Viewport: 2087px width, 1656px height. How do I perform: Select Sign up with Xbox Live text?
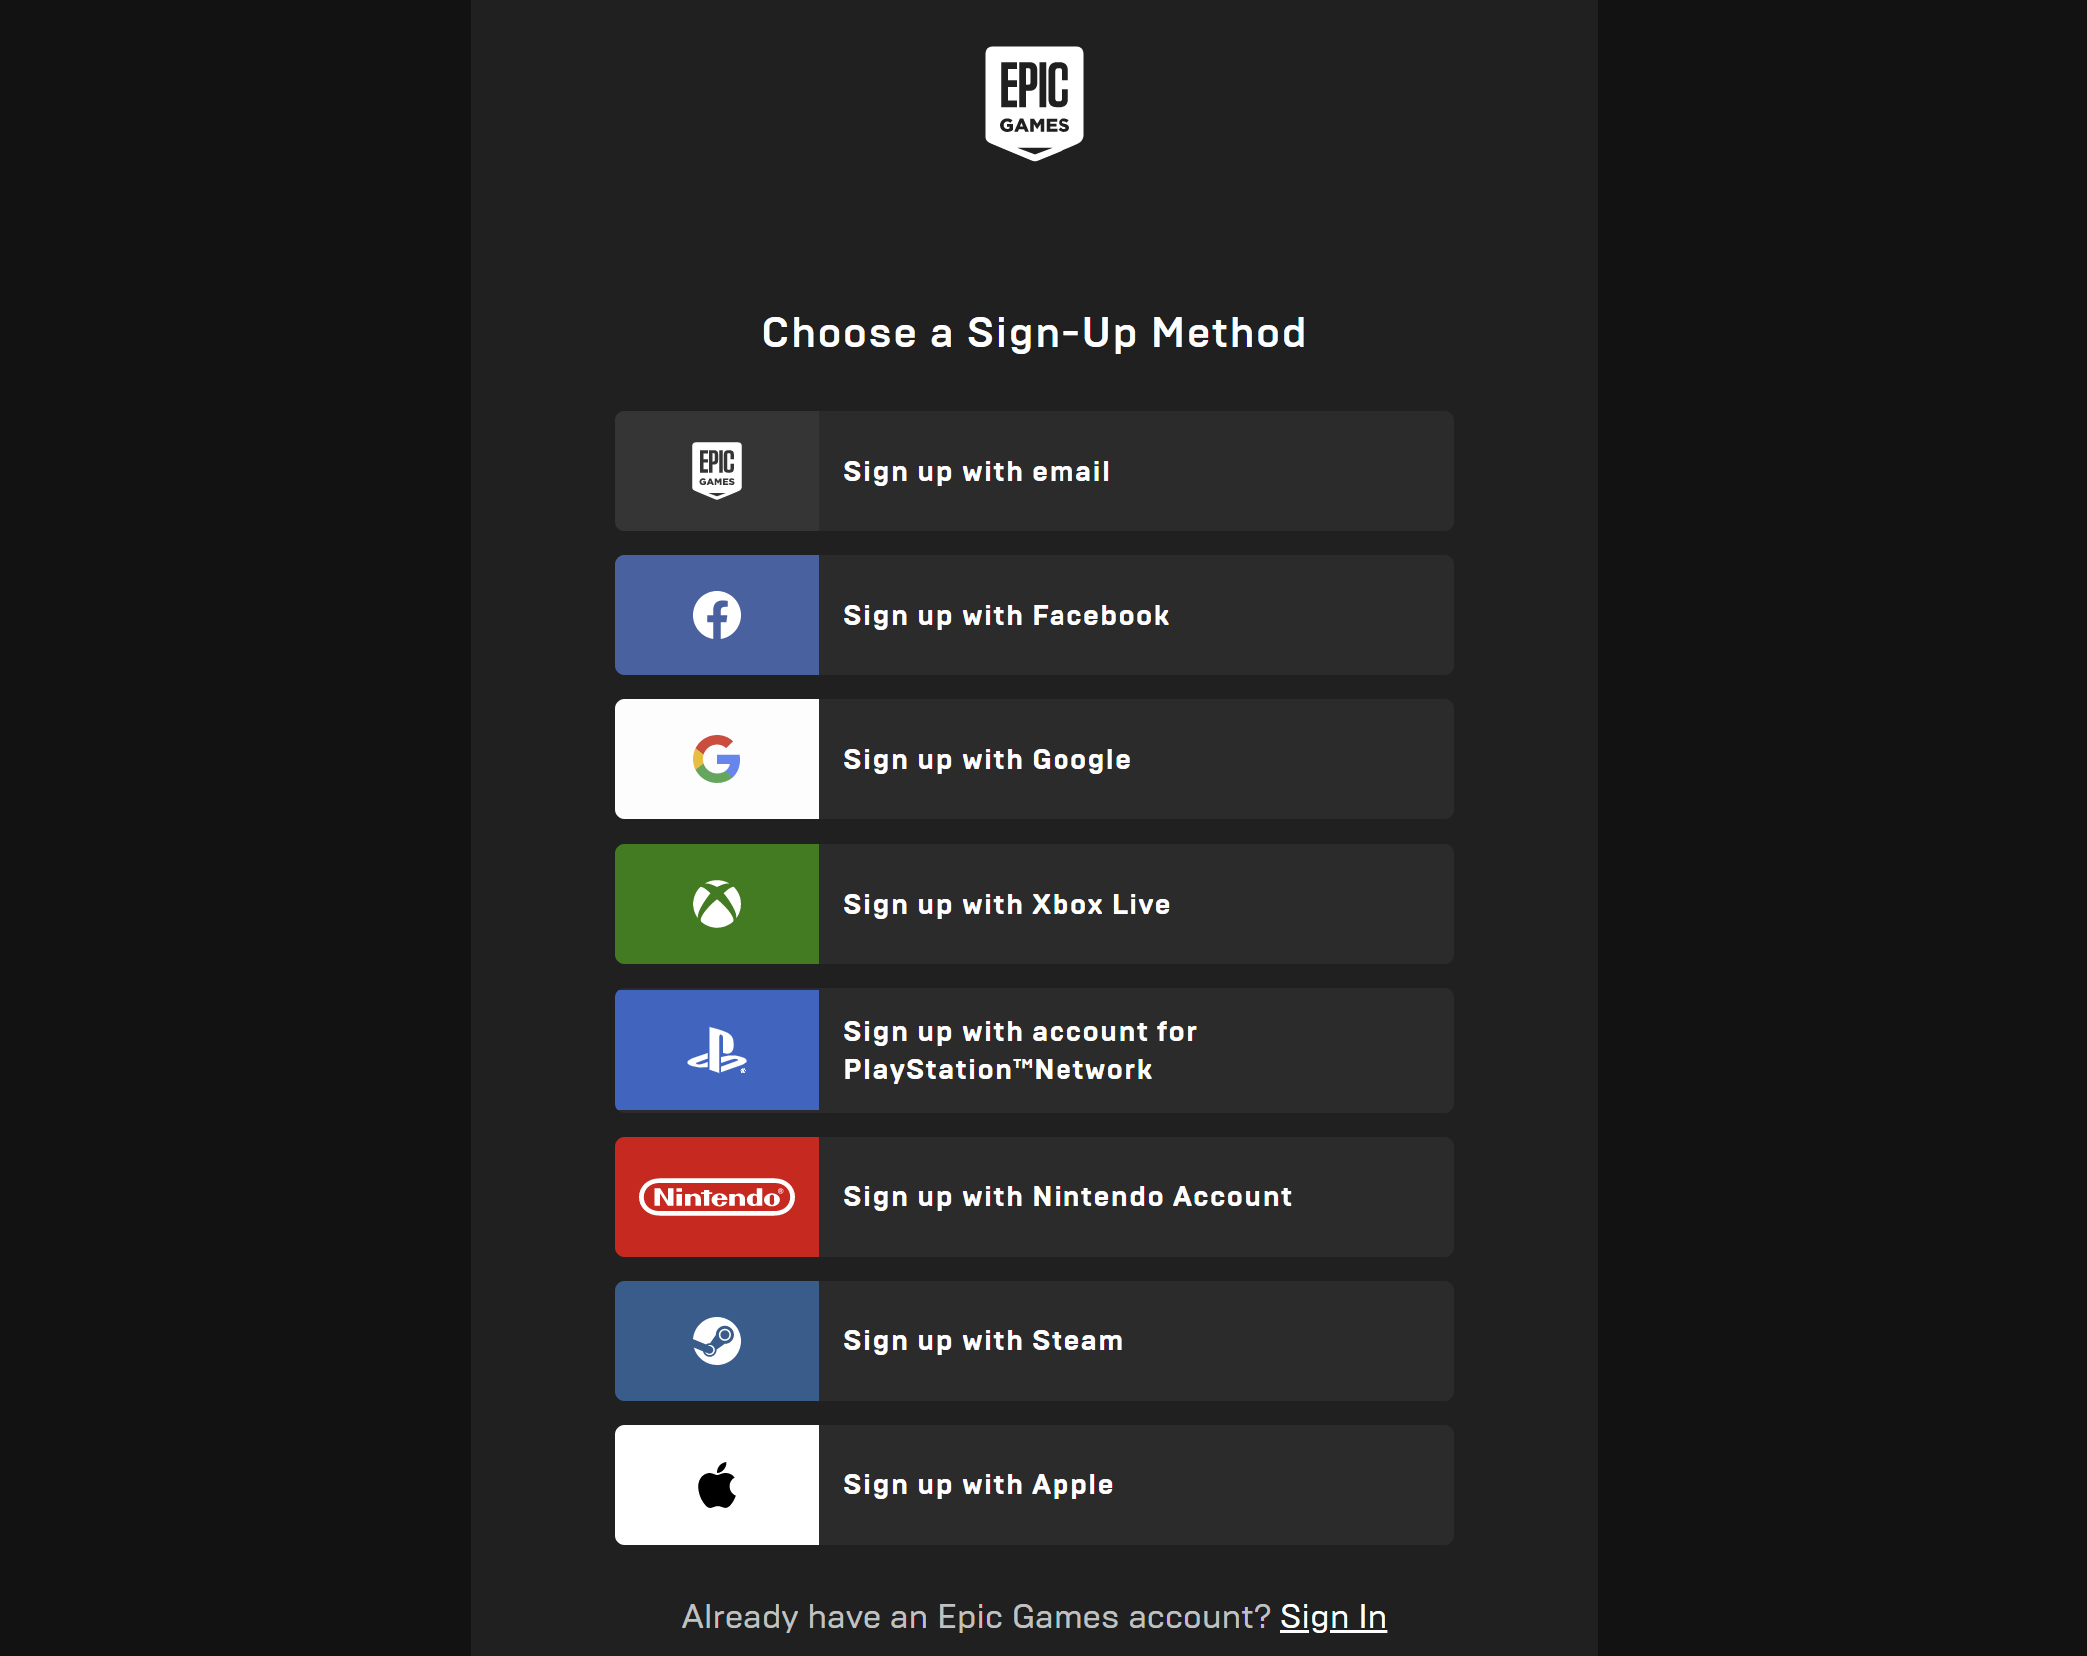click(1007, 905)
